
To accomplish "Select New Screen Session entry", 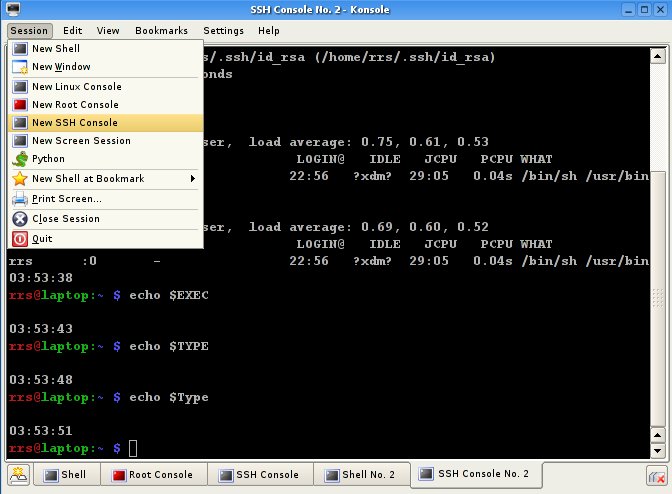I will coord(105,141).
